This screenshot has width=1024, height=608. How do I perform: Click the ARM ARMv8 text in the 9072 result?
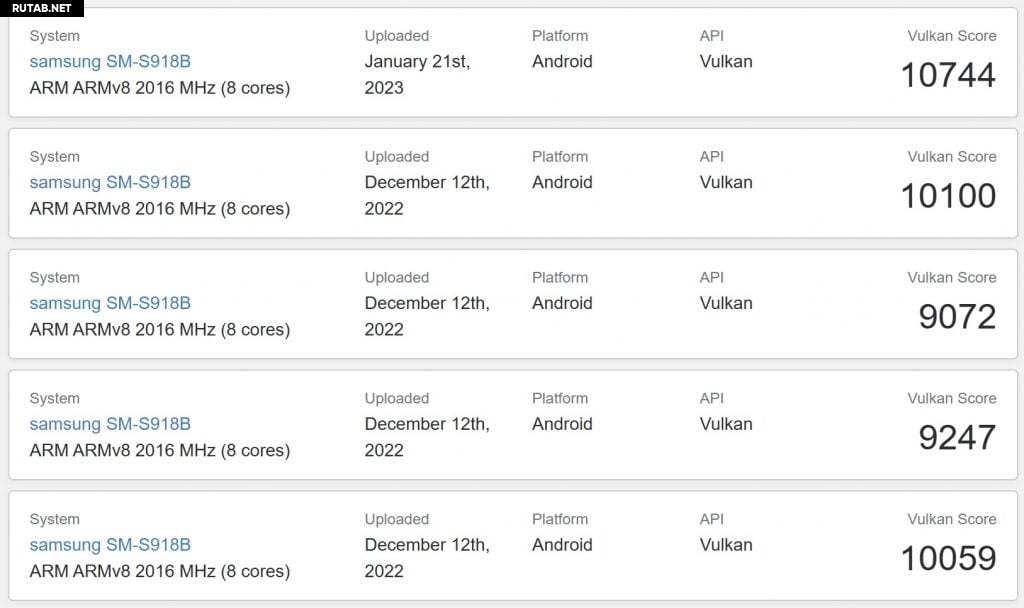[160, 330]
